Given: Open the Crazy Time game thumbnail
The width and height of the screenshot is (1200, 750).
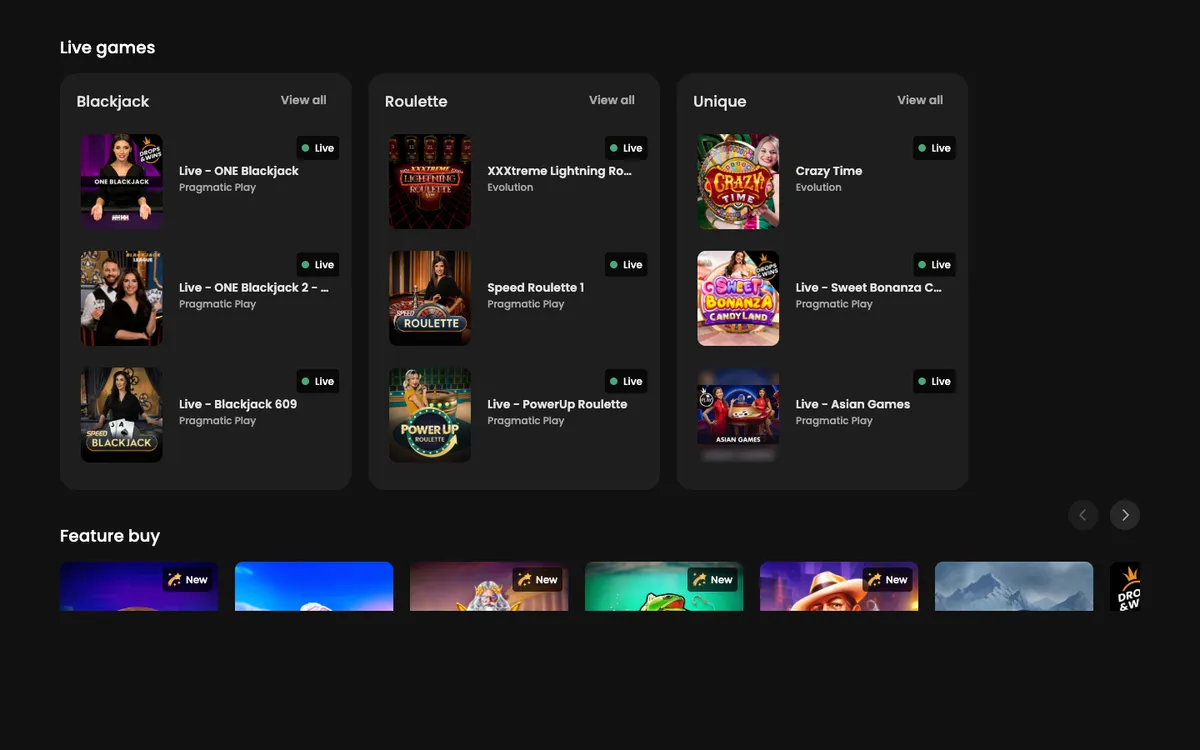Looking at the screenshot, I should click(738, 182).
